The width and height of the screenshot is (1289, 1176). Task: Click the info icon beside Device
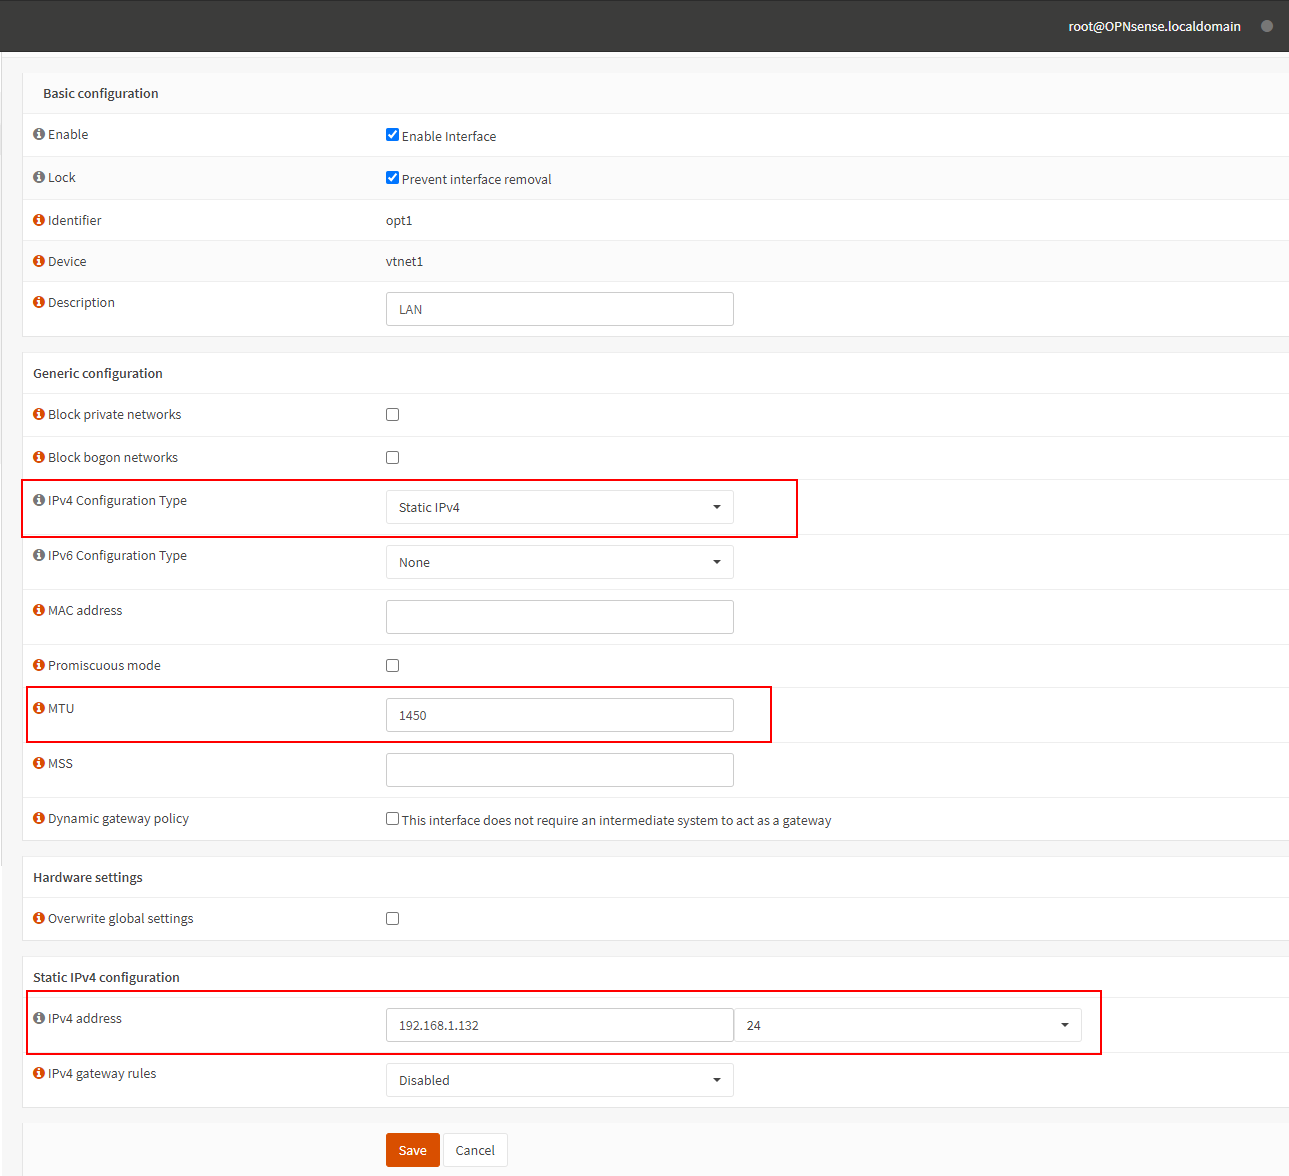pyautogui.click(x=39, y=261)
